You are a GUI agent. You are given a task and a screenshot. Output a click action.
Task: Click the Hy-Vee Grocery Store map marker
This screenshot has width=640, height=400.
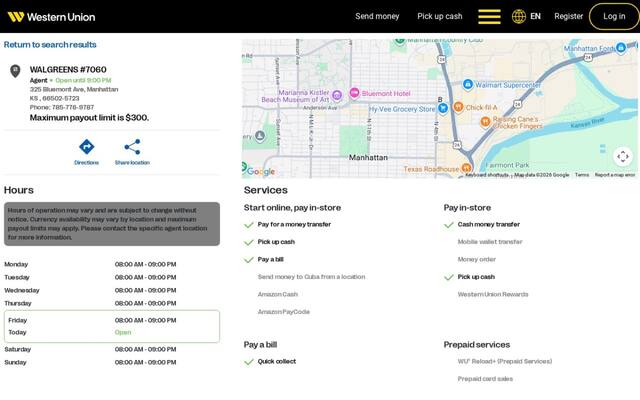(443, 108)
